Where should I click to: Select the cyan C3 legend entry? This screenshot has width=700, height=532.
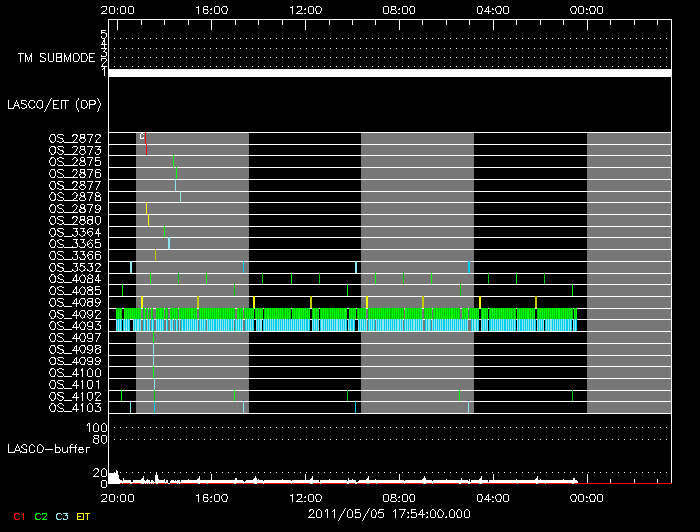62,516
